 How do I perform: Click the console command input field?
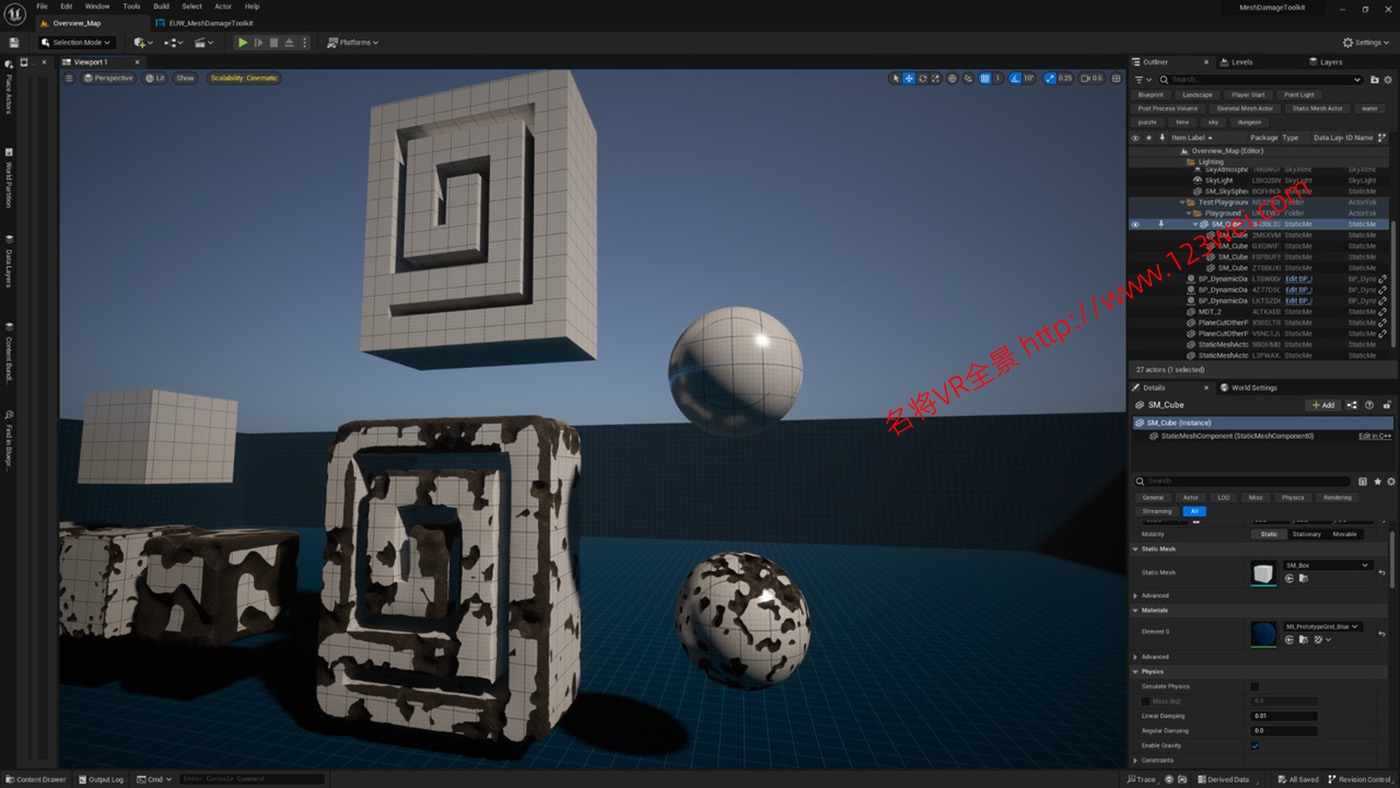tap(250, 779)
